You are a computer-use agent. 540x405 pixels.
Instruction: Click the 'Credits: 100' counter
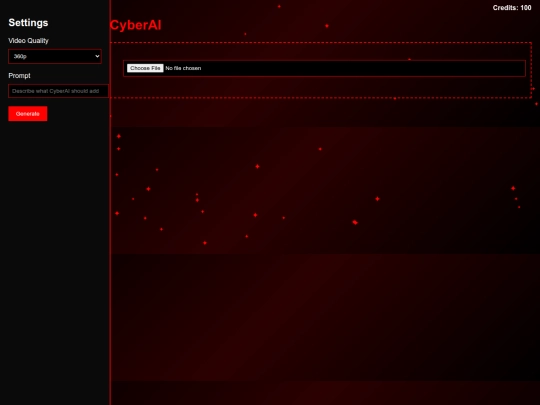click(x=512, y=8)
